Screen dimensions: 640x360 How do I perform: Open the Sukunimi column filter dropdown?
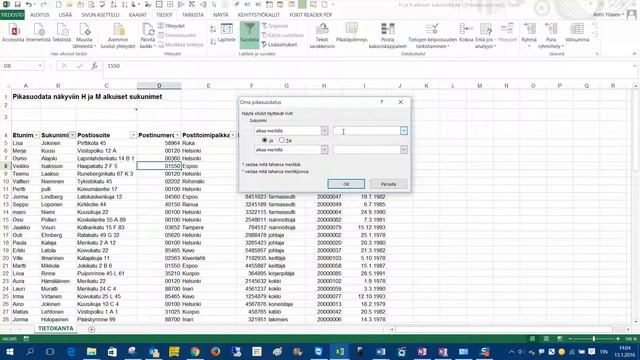click(x=72, y=135)
